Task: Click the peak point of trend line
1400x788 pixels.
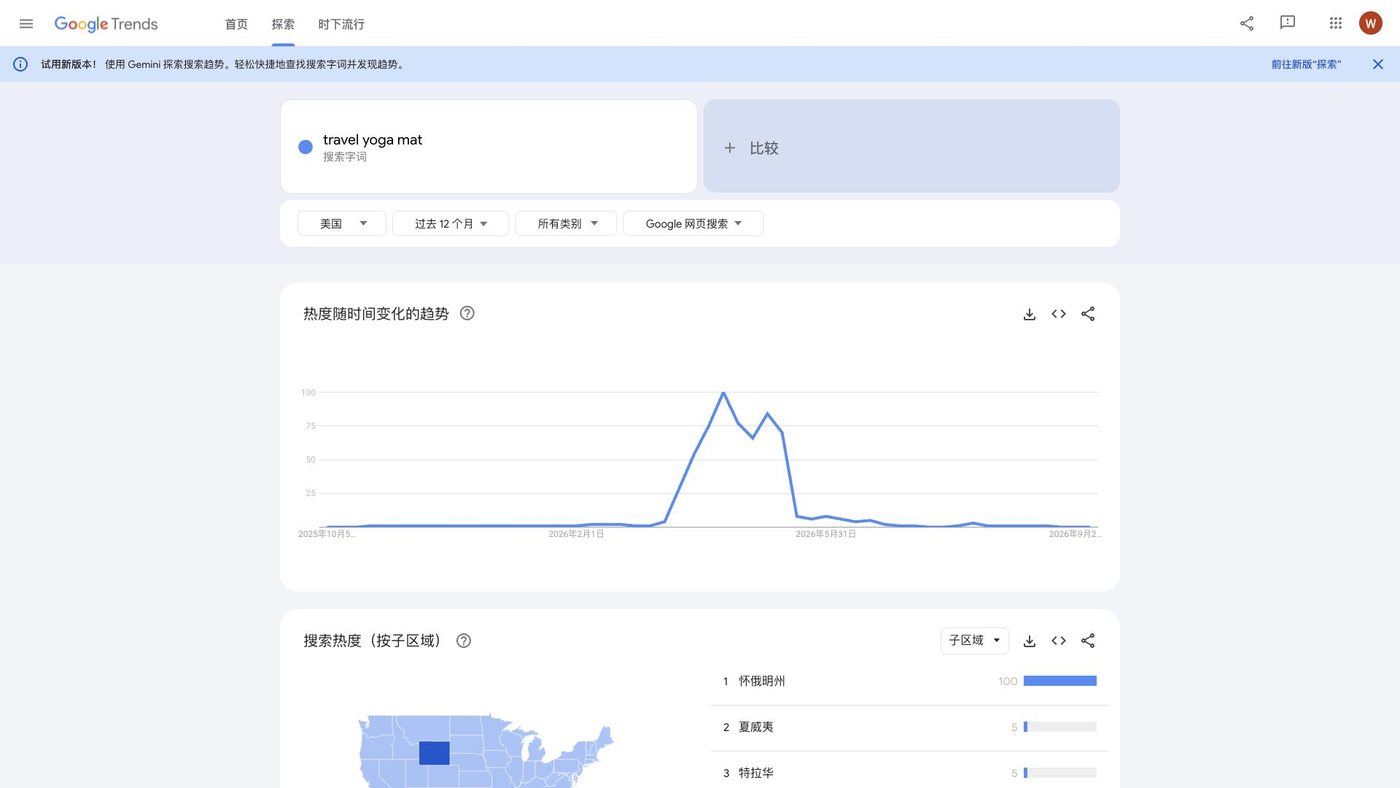Action: [723, 393]
